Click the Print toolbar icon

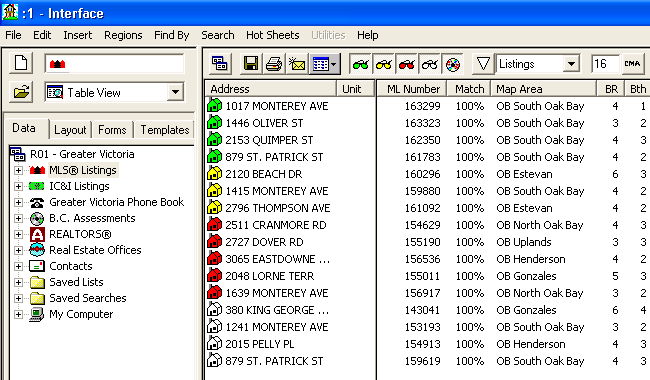tap(274, 64)
